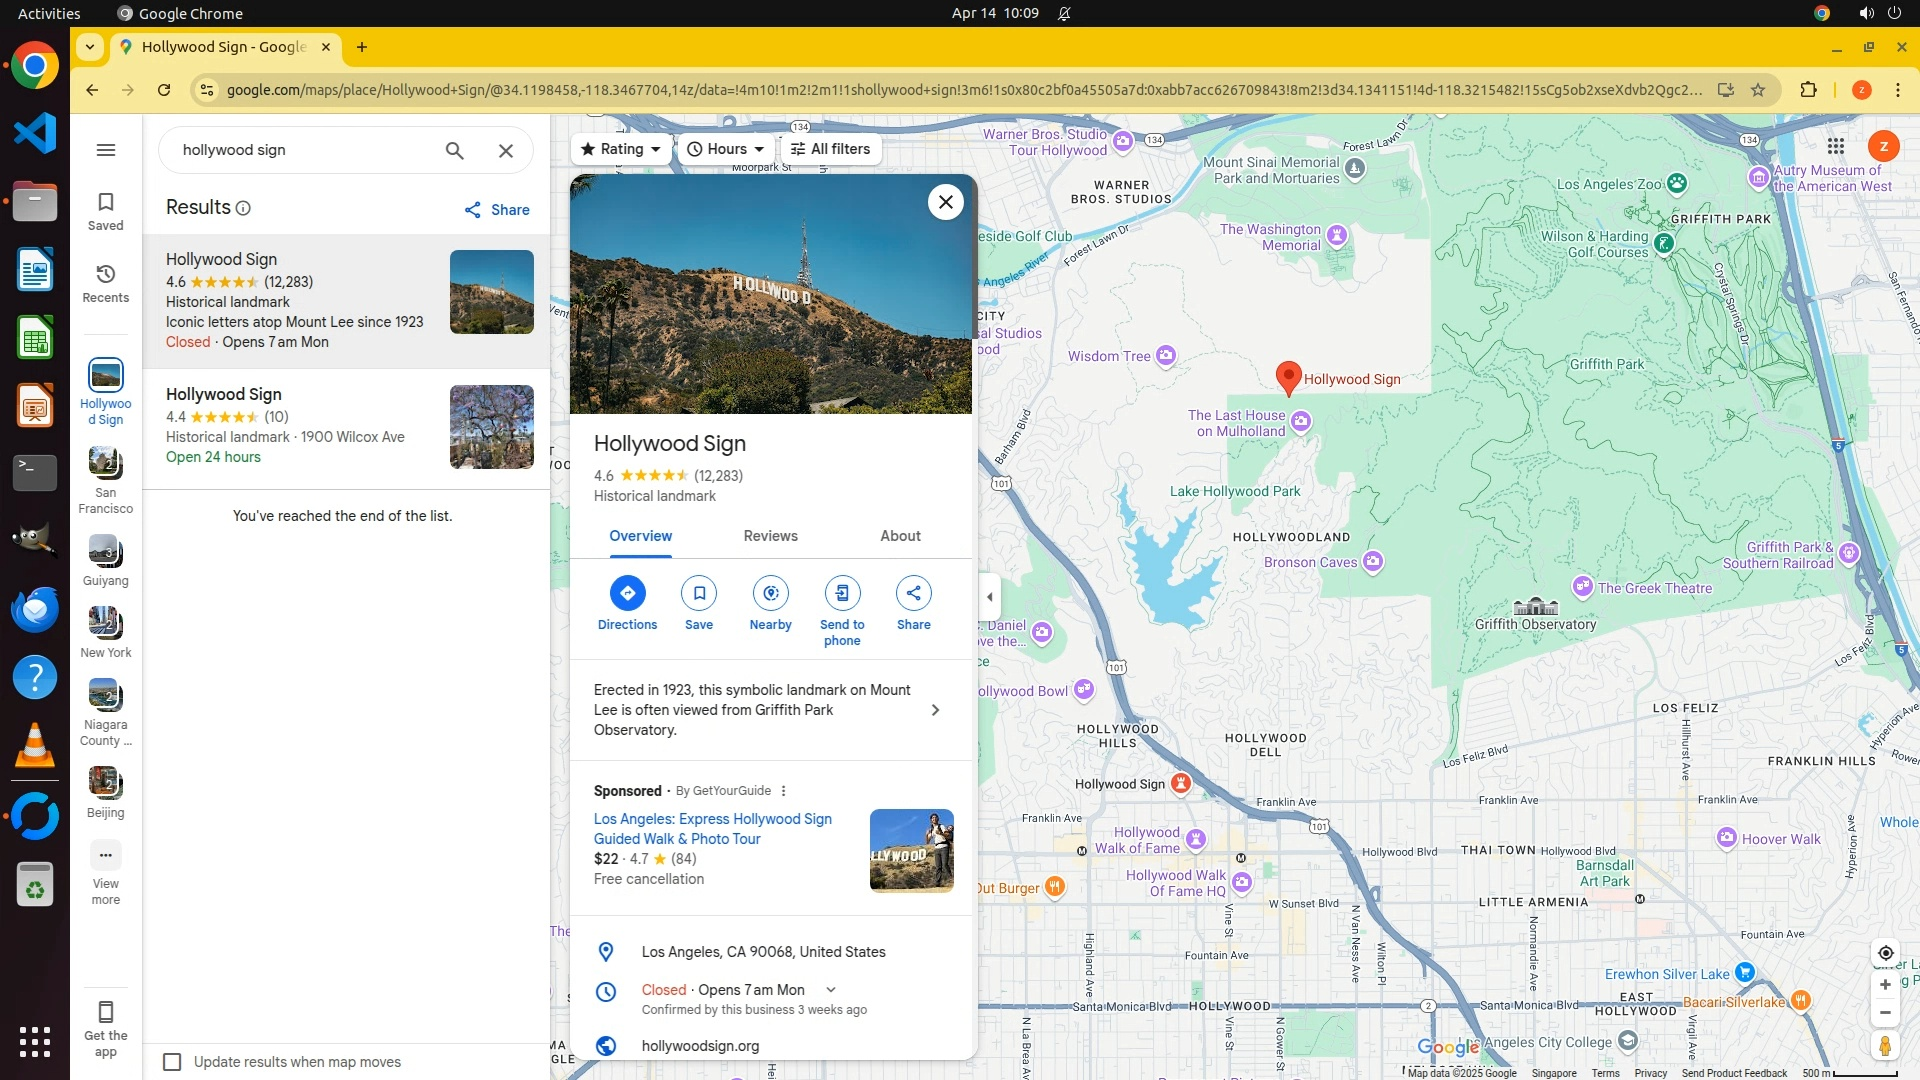Switch to the Reviews tab

point(770,536)
